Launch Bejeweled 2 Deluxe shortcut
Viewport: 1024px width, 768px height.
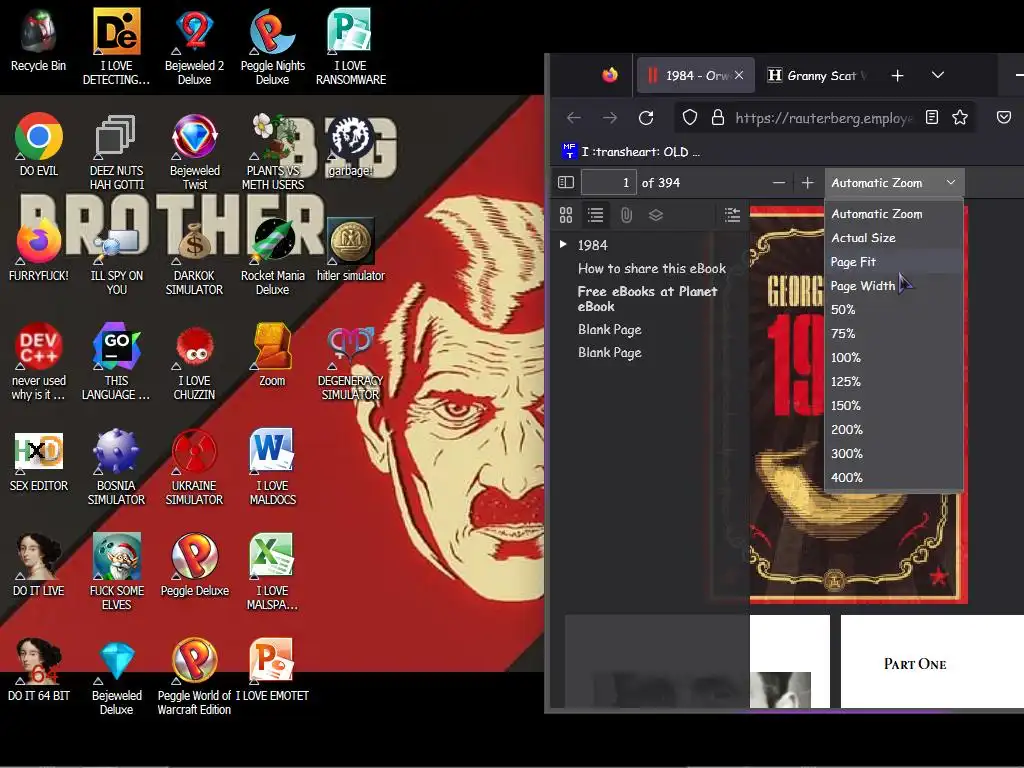click(x=194, y=47)
